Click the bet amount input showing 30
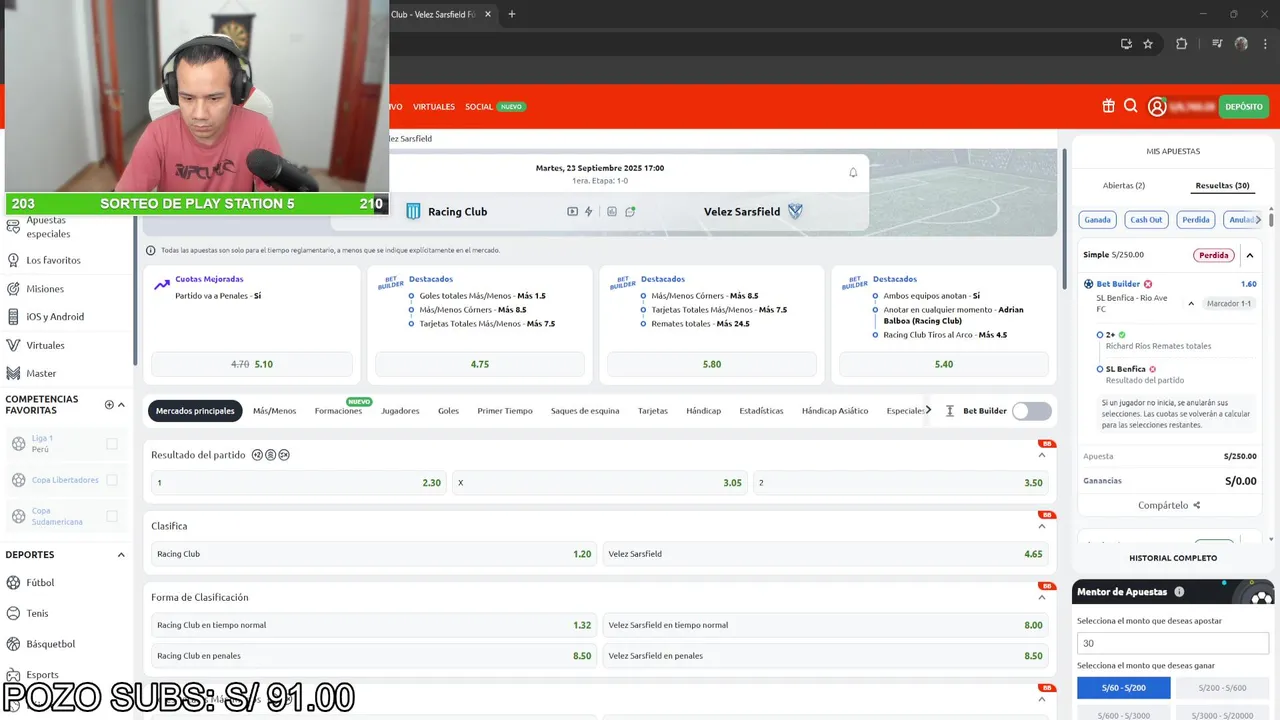 pos(1173,644)
